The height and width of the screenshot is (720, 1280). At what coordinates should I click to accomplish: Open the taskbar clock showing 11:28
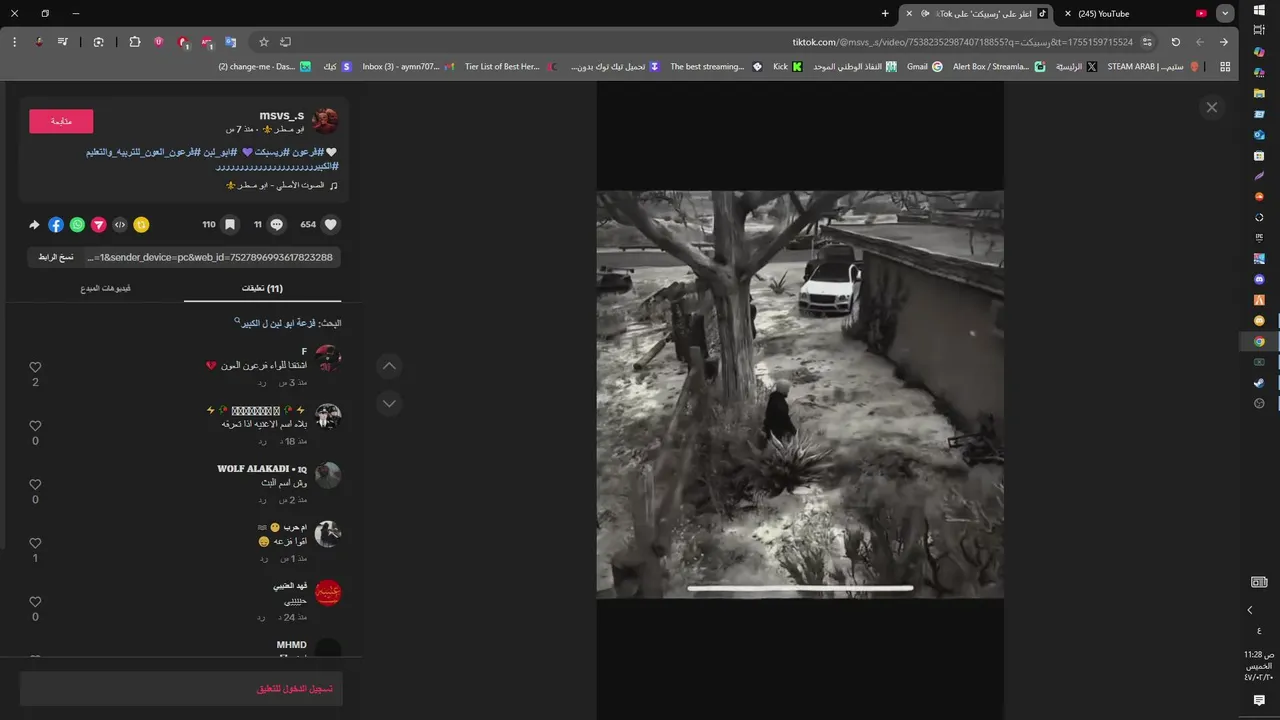[1259, 665]
